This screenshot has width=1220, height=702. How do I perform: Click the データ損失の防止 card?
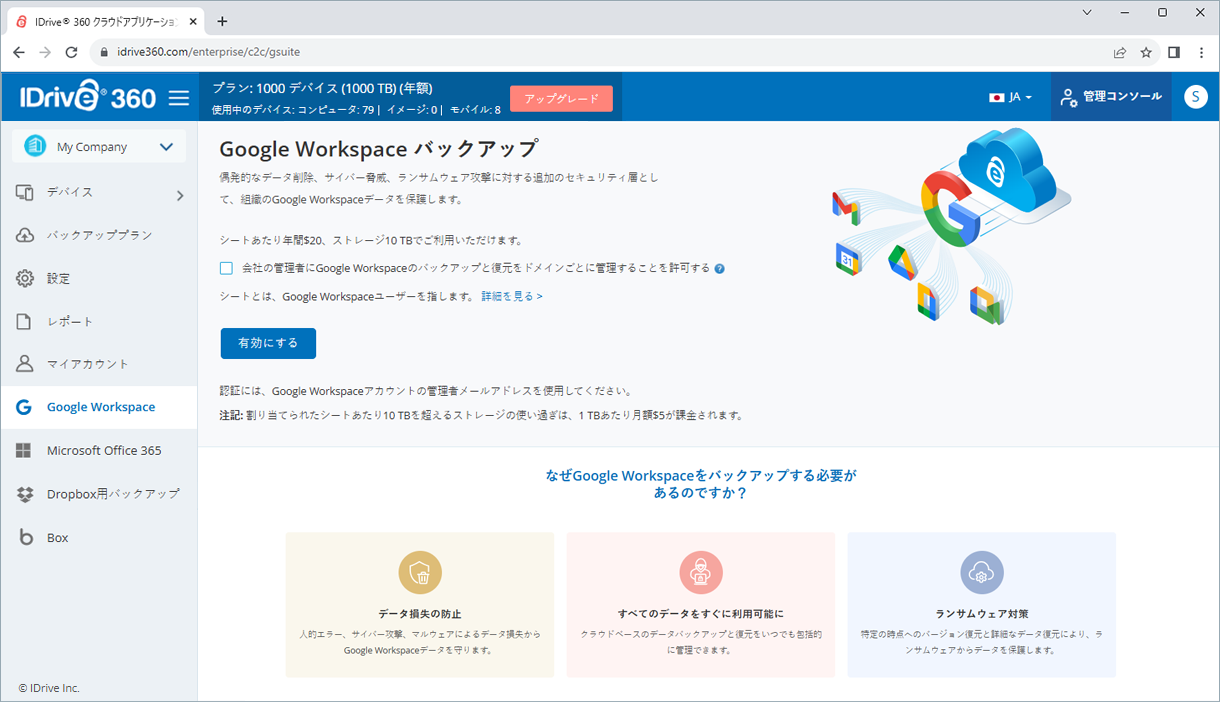[x=420, y=605]
